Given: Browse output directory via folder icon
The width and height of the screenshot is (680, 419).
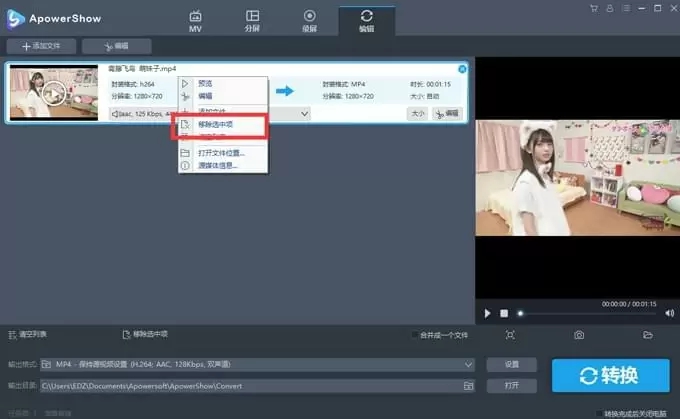Looking at the screenshot, I should click(x=468, y=385).
